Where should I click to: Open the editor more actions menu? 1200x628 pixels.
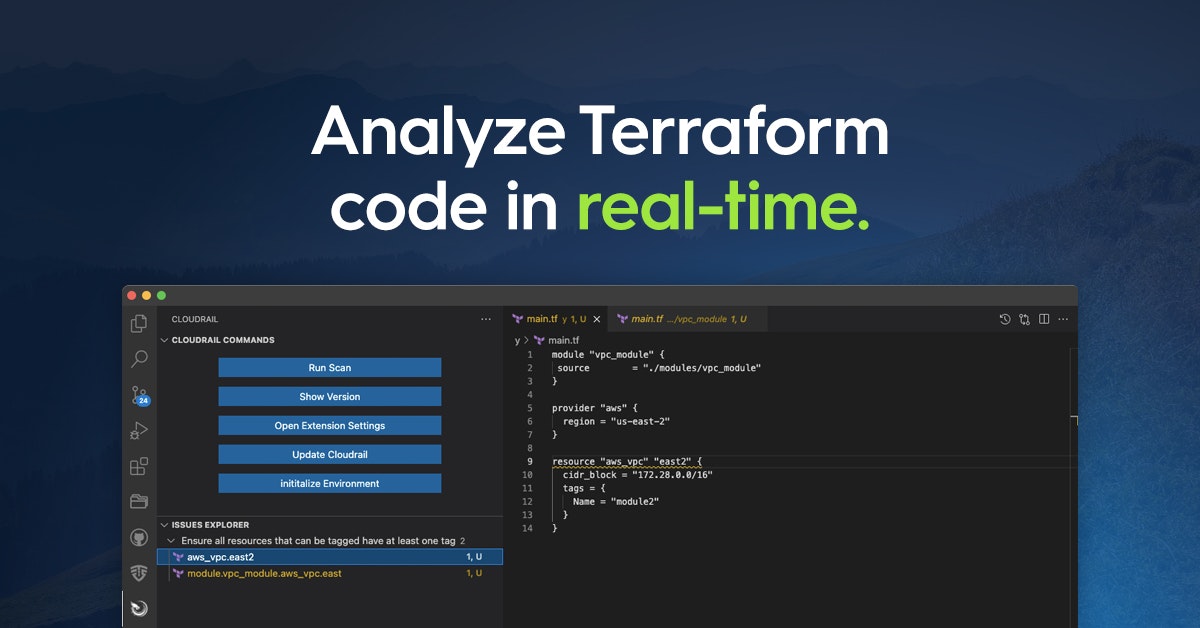[x=1063, y=318]
